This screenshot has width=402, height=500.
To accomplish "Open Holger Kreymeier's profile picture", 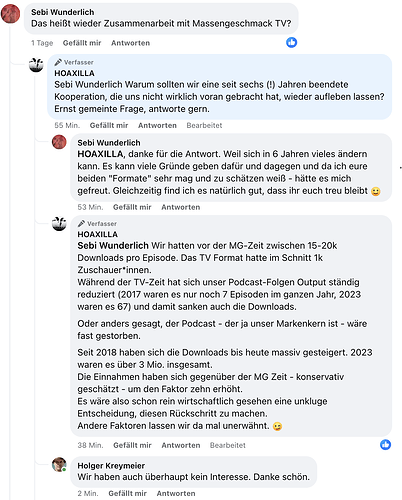I will (59, 464).
